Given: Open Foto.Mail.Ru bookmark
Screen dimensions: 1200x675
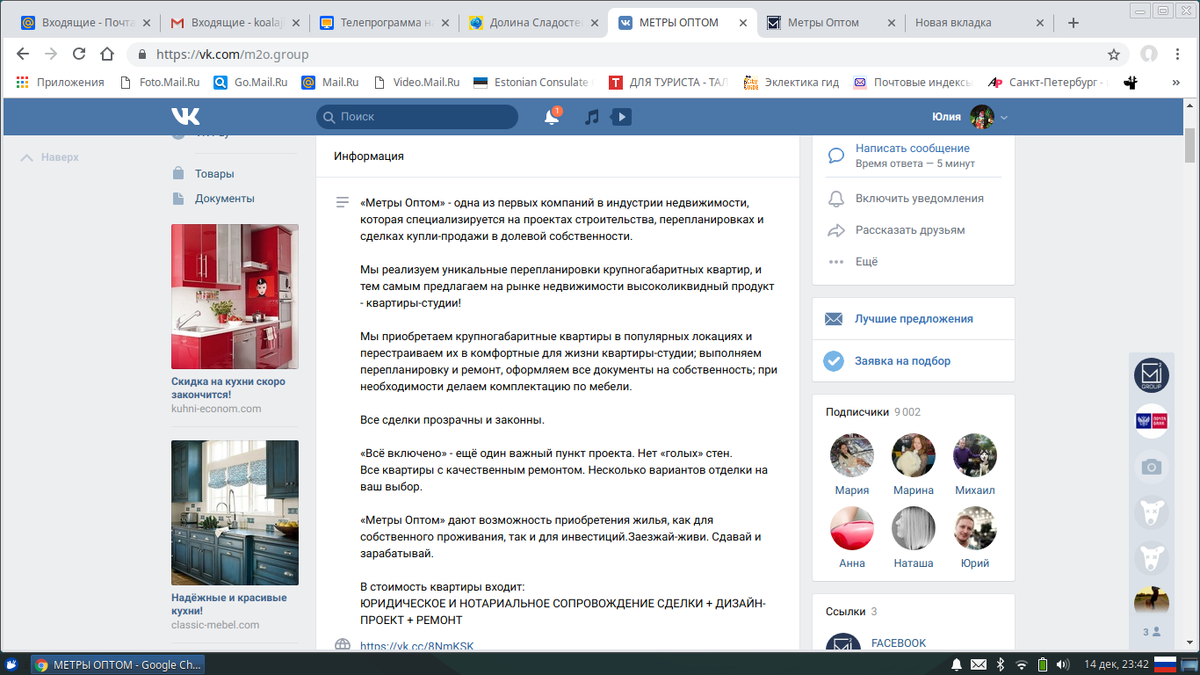Looking at the screenshot, I should click(158, 83).
